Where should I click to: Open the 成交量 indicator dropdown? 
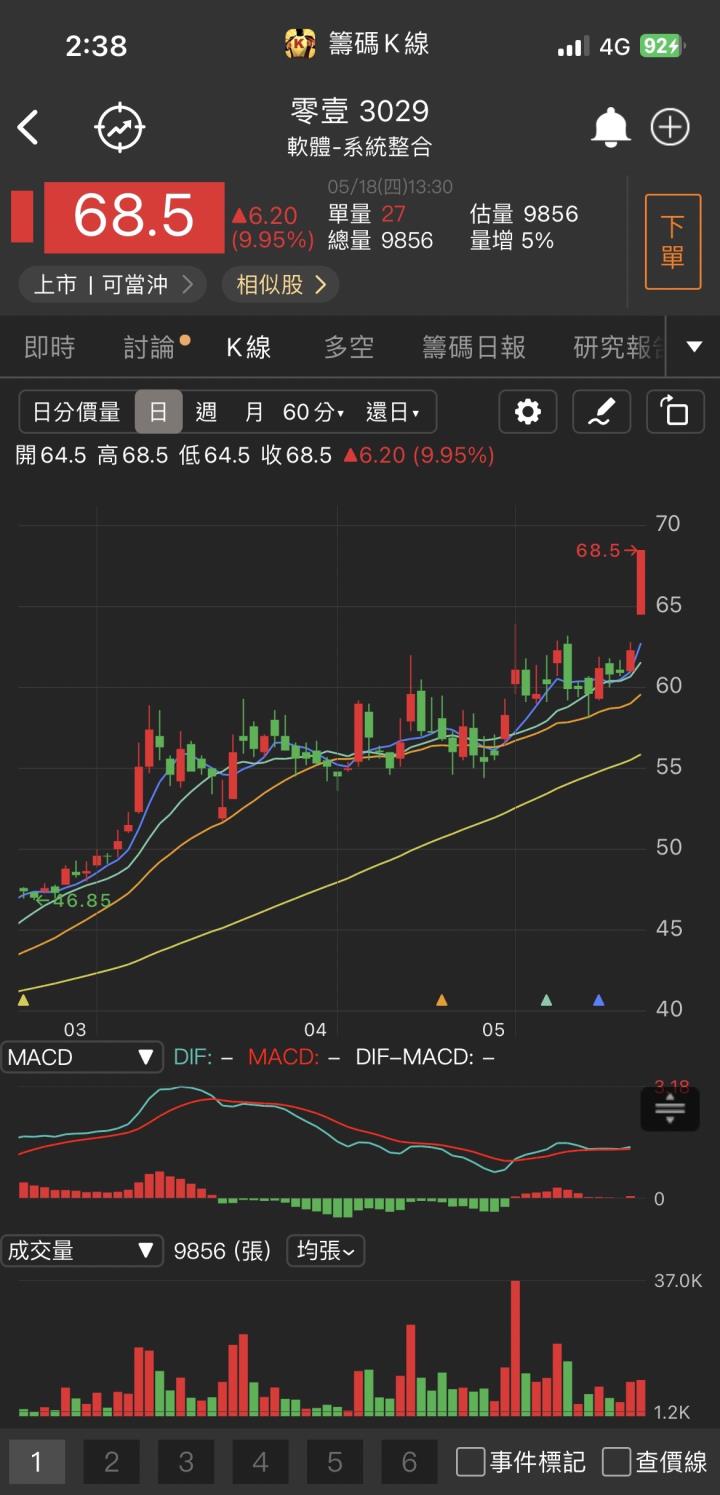pos(81,1250)
